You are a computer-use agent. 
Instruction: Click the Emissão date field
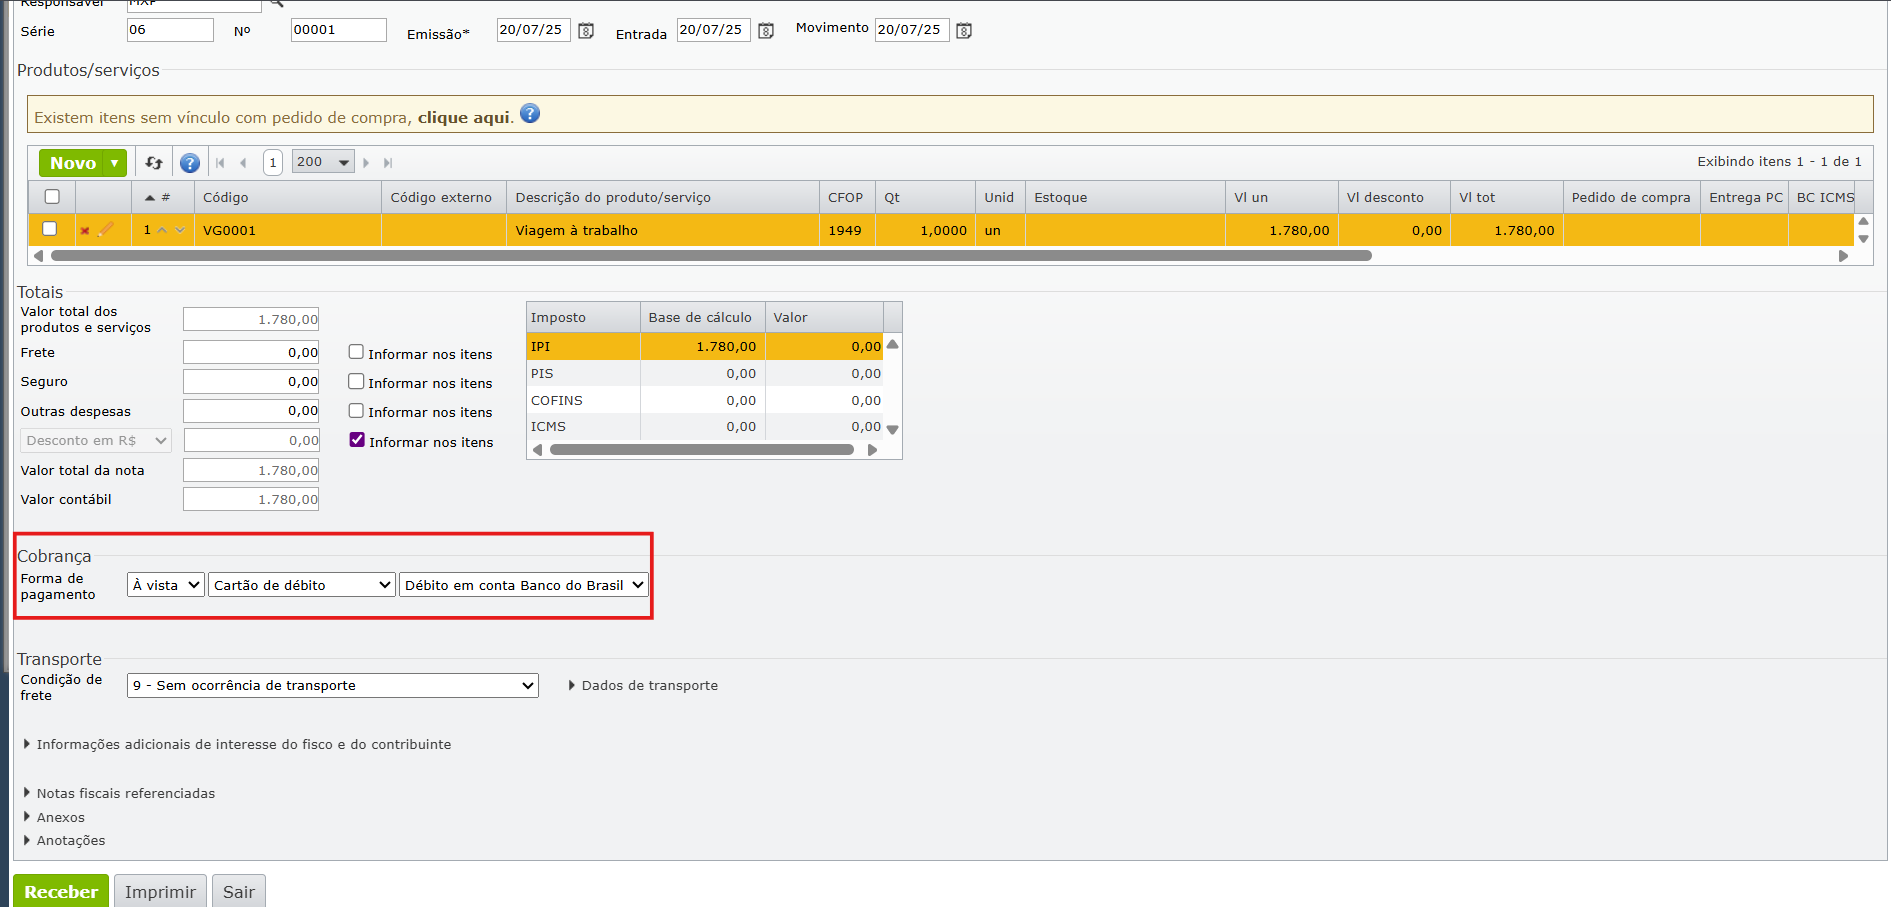pos(533,30)
